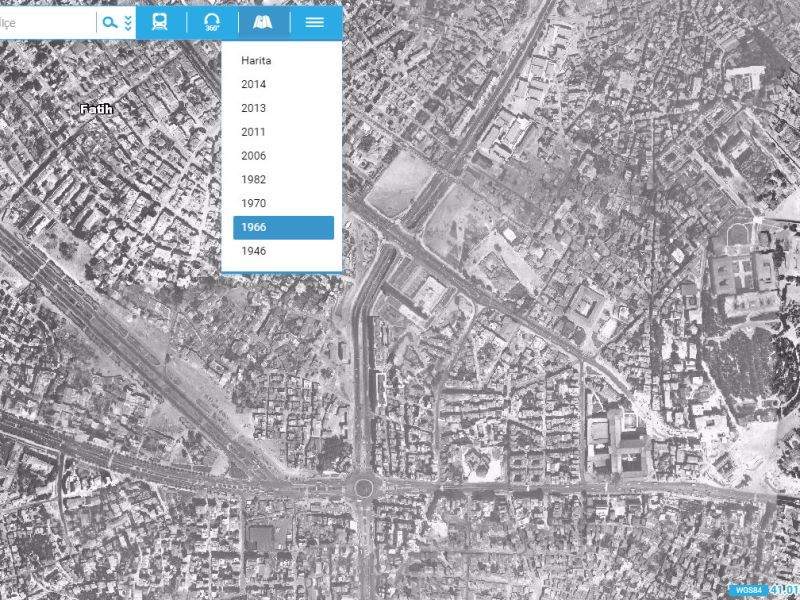This screenshot has height=600, width=800.
Task: Click the roundabout on the map
Action: (363, 488)
